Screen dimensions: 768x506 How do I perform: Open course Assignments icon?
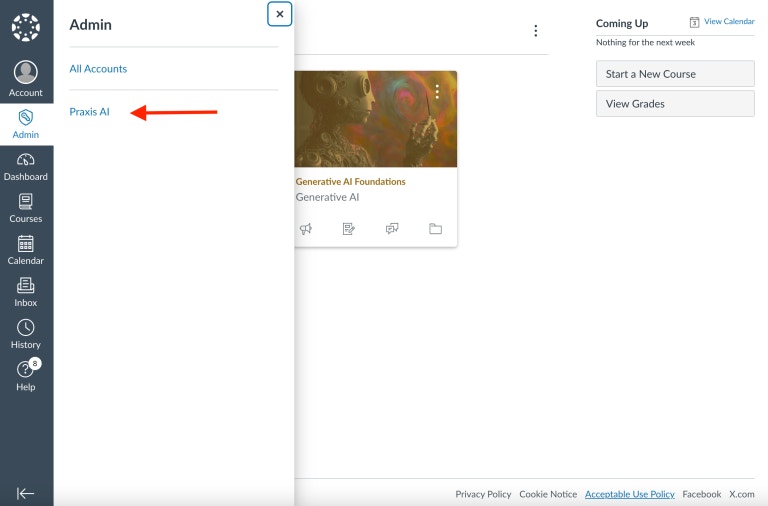click(349, 229)
